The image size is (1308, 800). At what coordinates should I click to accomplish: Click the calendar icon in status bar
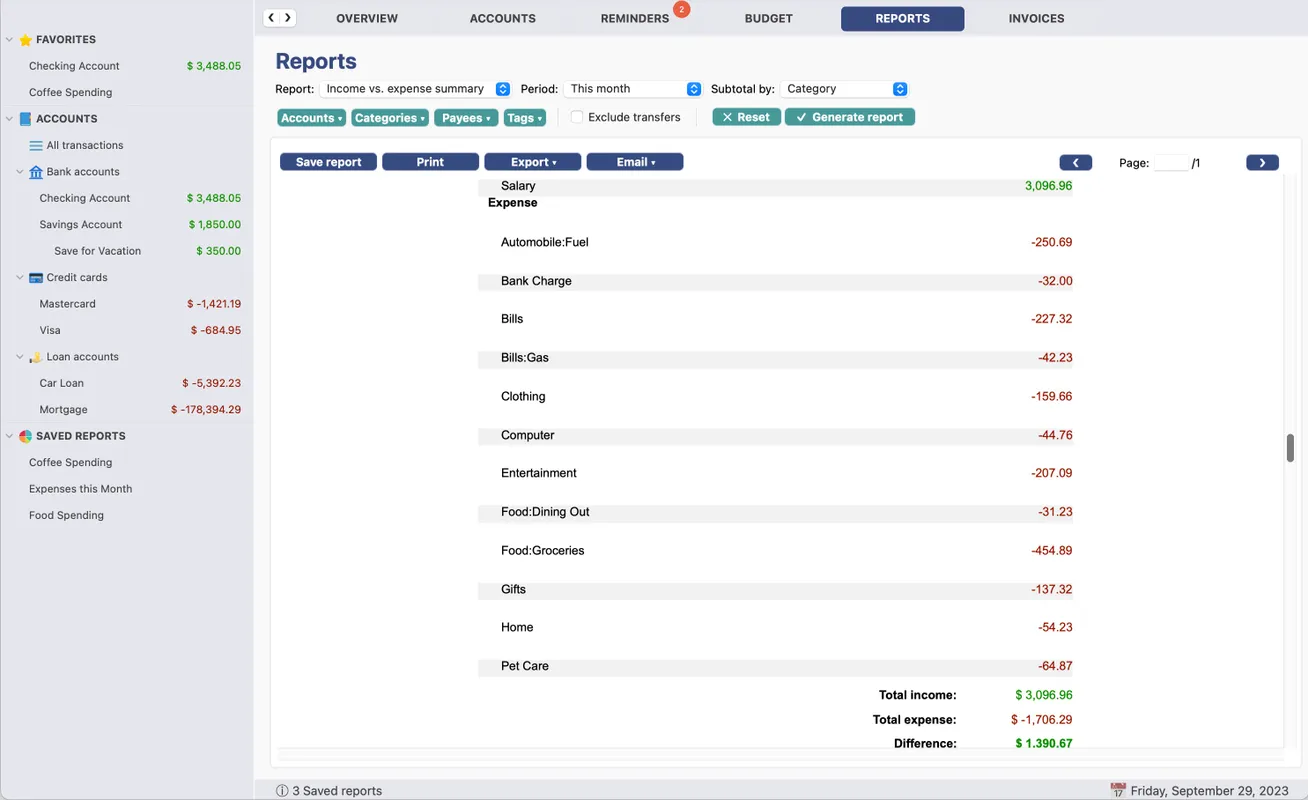click(x=1118, y=791)
